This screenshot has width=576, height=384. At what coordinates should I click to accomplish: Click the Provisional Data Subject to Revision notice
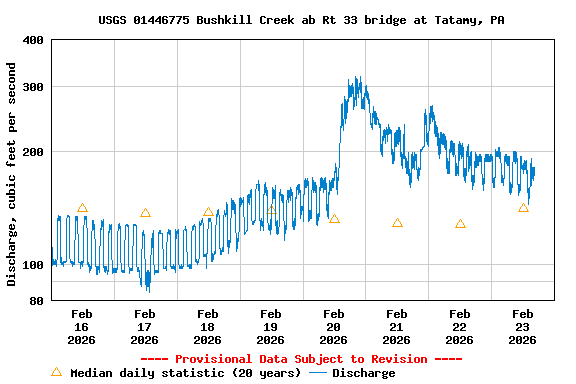point(301,359)
